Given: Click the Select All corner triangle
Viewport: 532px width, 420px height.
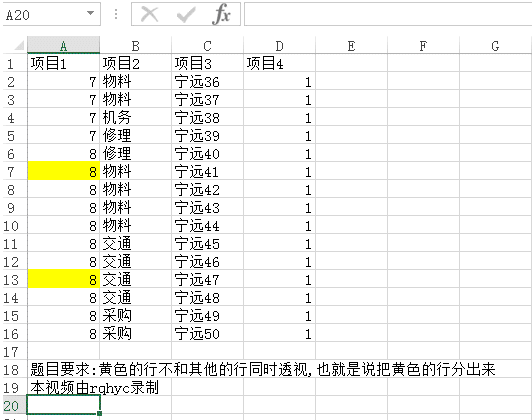Looking at the screenshot, I should pos(15,45).
